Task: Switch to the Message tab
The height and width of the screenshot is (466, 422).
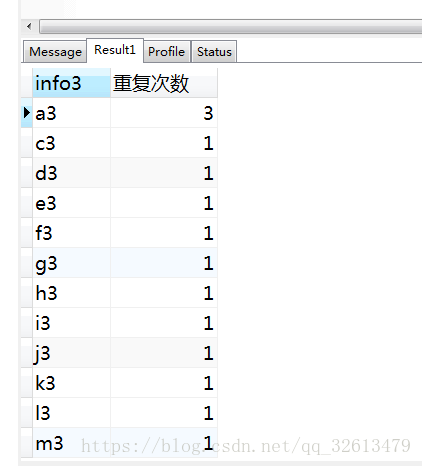Action: [x=55, y=52]
